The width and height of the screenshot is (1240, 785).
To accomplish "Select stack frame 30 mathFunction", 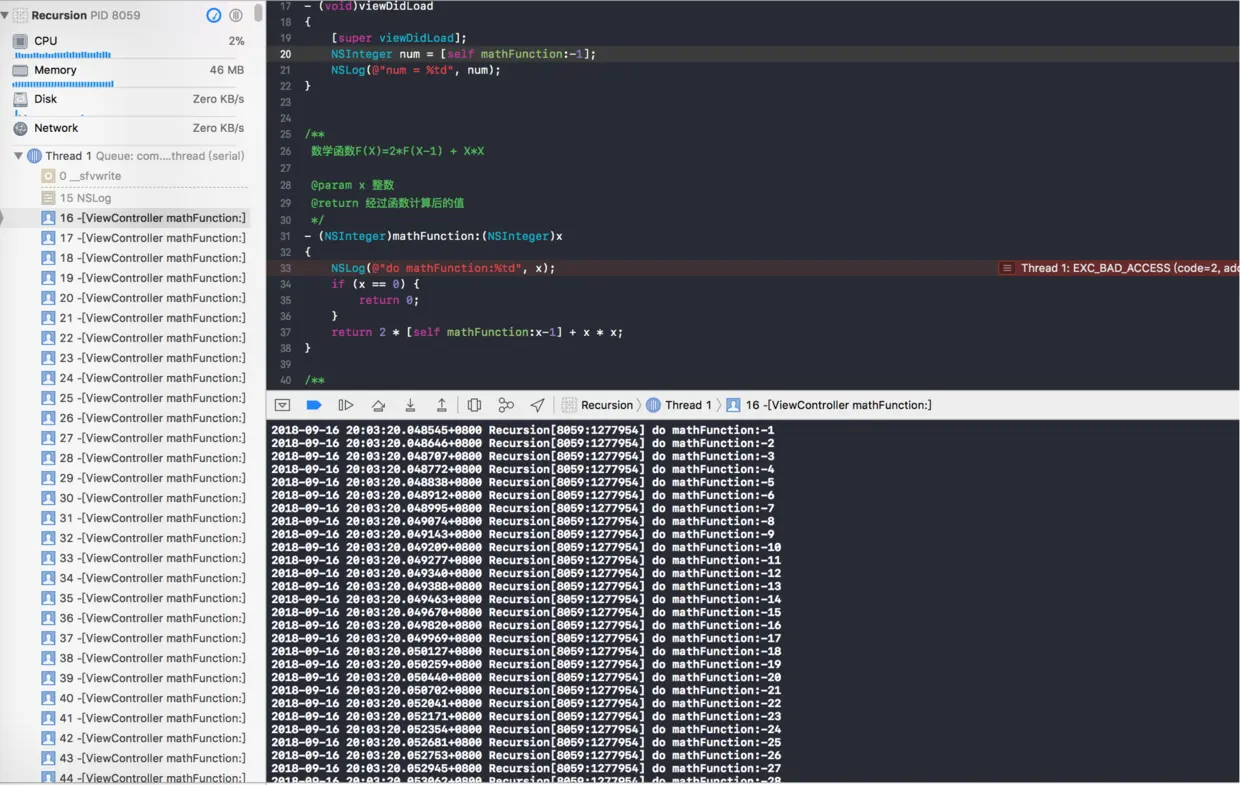I will pyautogui.click(x=144, y=498).
